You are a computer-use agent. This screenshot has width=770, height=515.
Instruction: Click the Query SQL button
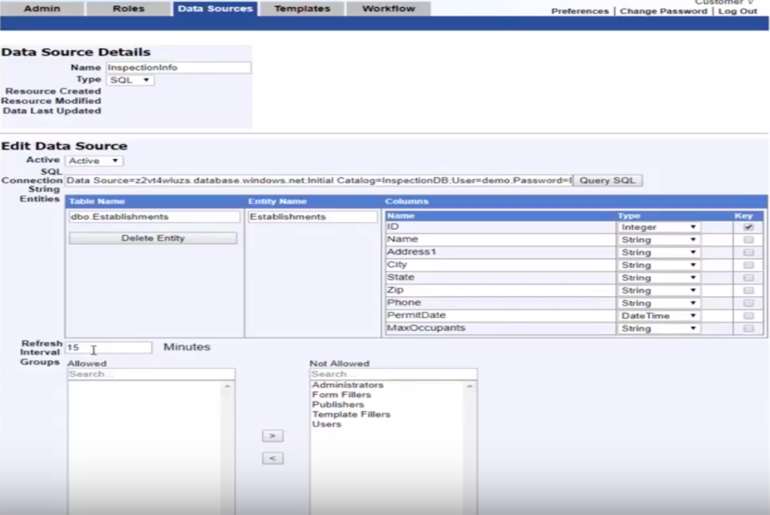(x=607, y=180)
